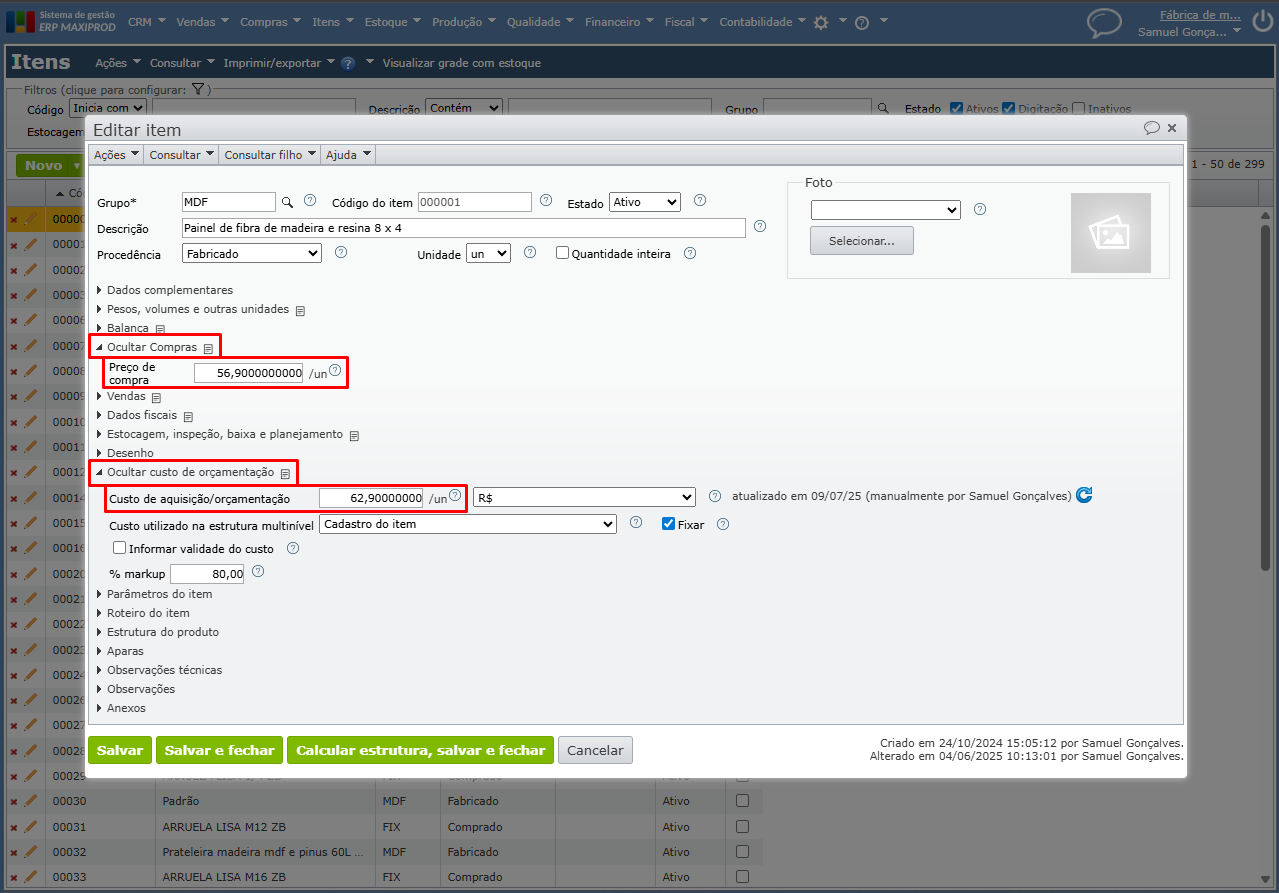Image resolution: width=1279 pixels, height=893 pixels.
Task: Click help icon beside Unidade dropdown
Action: click(x=530, y=252)
